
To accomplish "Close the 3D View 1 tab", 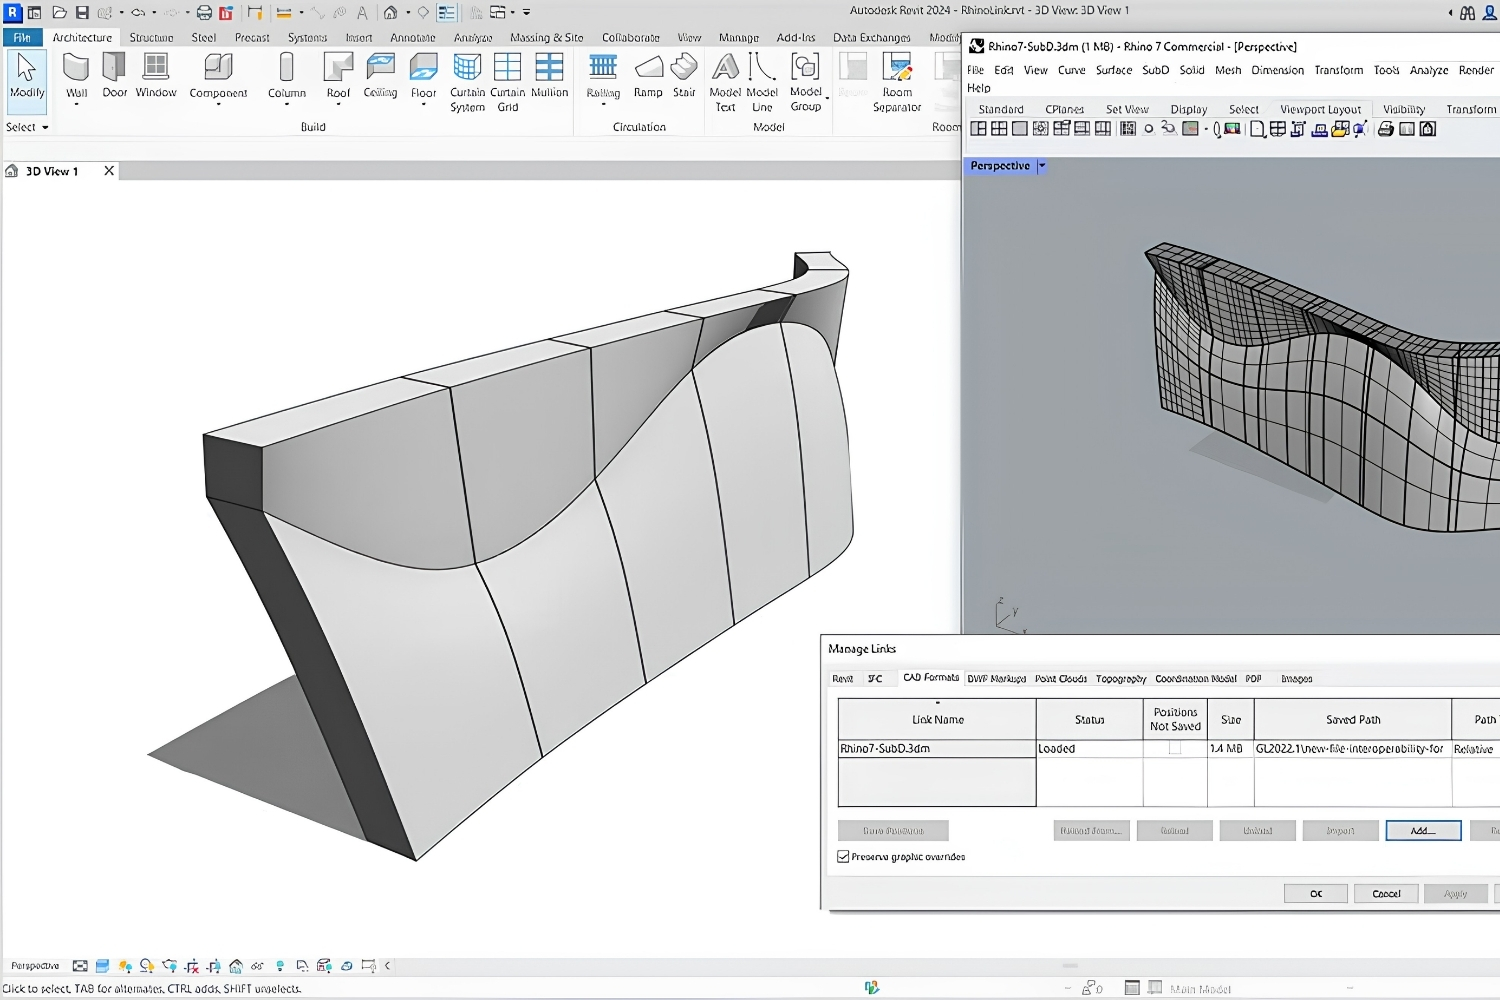I will click(109, 171).
